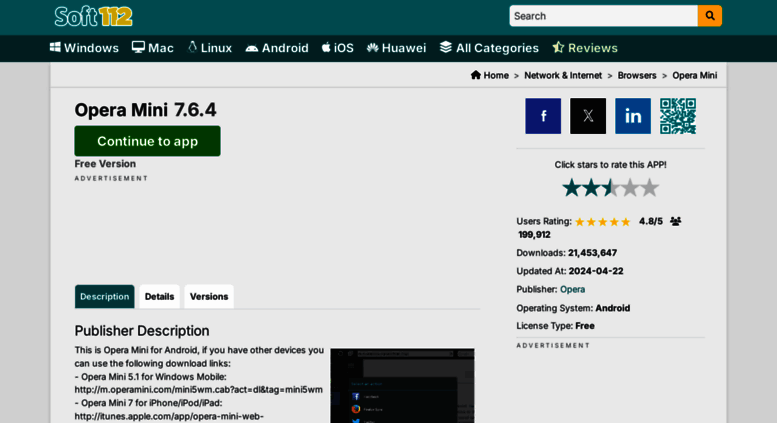The image size is (777, 423).
Task: Open the Android category
Action: (277, 48)
